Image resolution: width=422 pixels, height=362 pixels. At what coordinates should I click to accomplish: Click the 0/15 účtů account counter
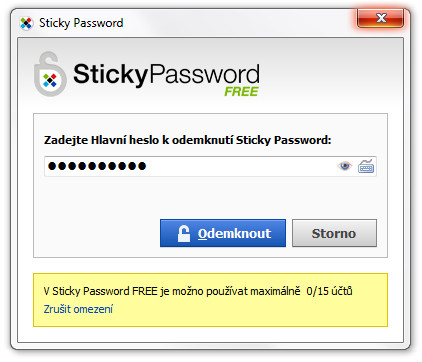coord(329,291)
